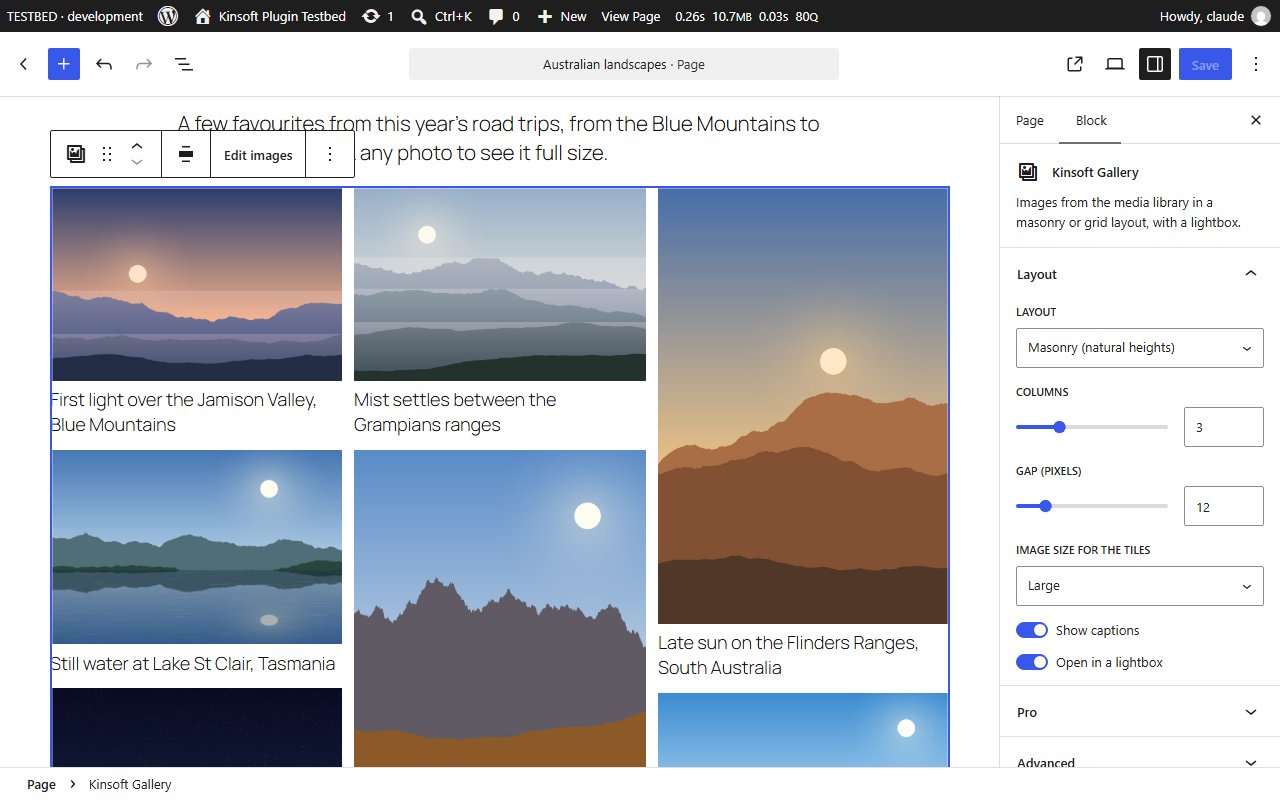Screen dimensions: 1280x800
Task: Open the device preview options
Action: (x=1115, y=64)
